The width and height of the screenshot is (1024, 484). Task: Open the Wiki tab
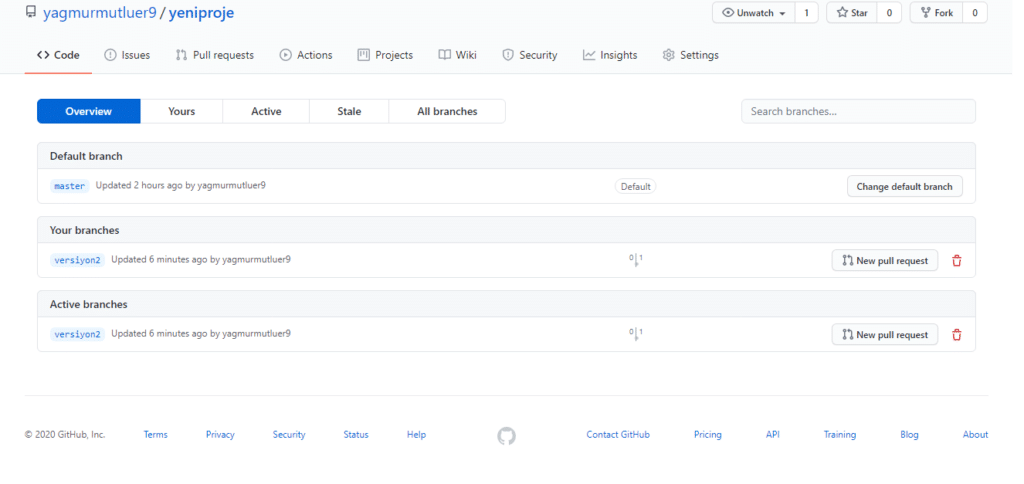tap(457, 56)
